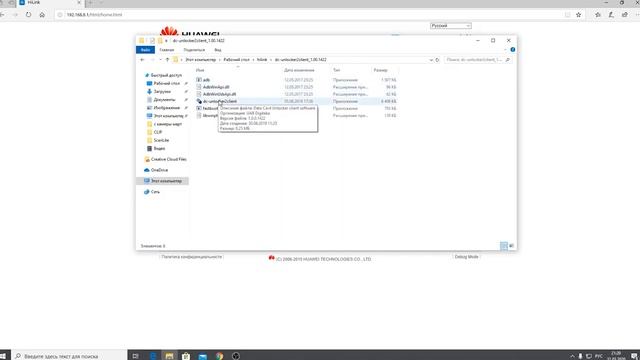
Task: Open Mail app from the taskbar
Action: coord(202,356)
